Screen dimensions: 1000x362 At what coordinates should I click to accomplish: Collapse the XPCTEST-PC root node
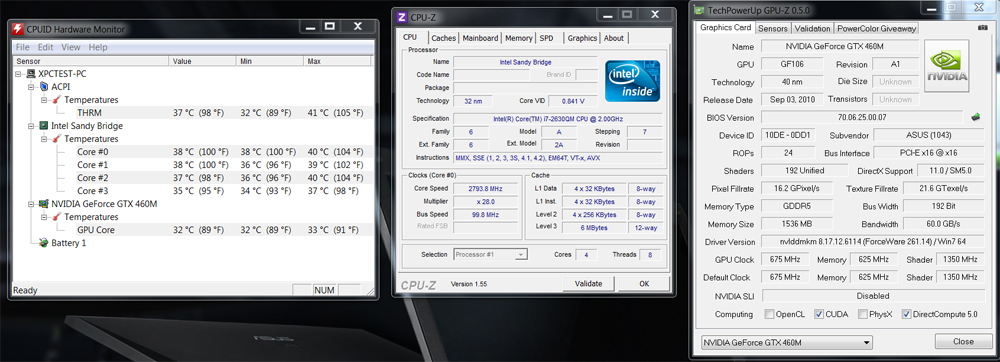(18, 74)
